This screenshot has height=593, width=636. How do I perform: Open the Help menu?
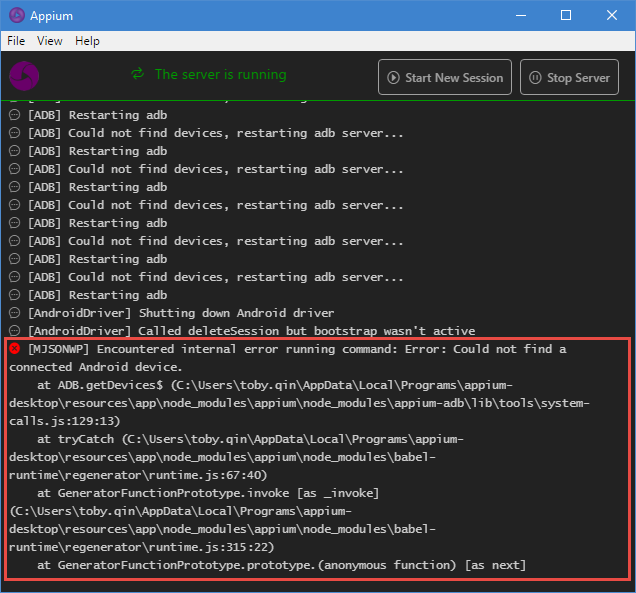[x=87, y=41]
